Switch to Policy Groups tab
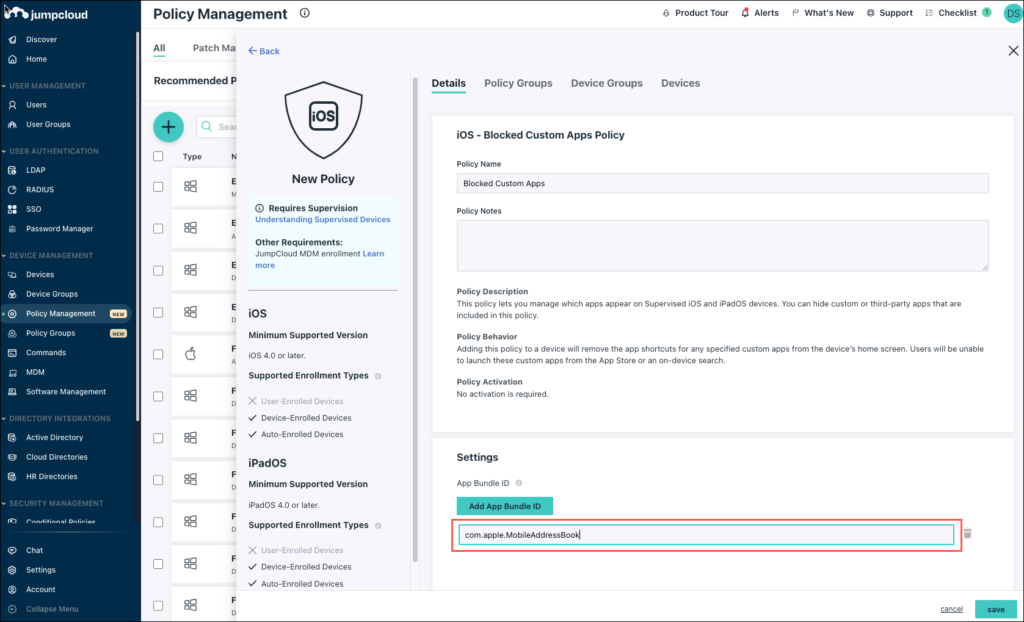The width and height of the screenshot is (1024, 622). tap(519, 84)
